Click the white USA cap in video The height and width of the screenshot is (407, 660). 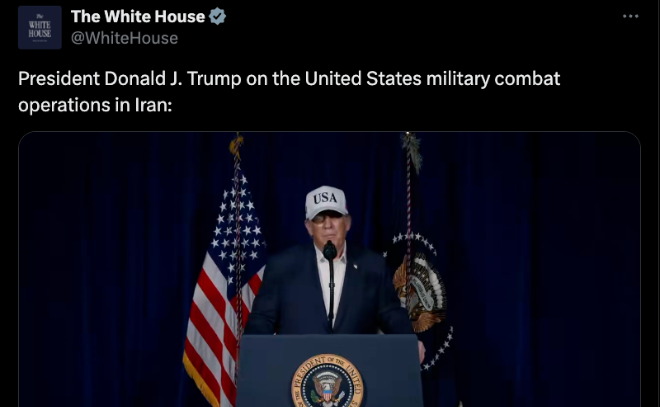[x=326, y=202]
